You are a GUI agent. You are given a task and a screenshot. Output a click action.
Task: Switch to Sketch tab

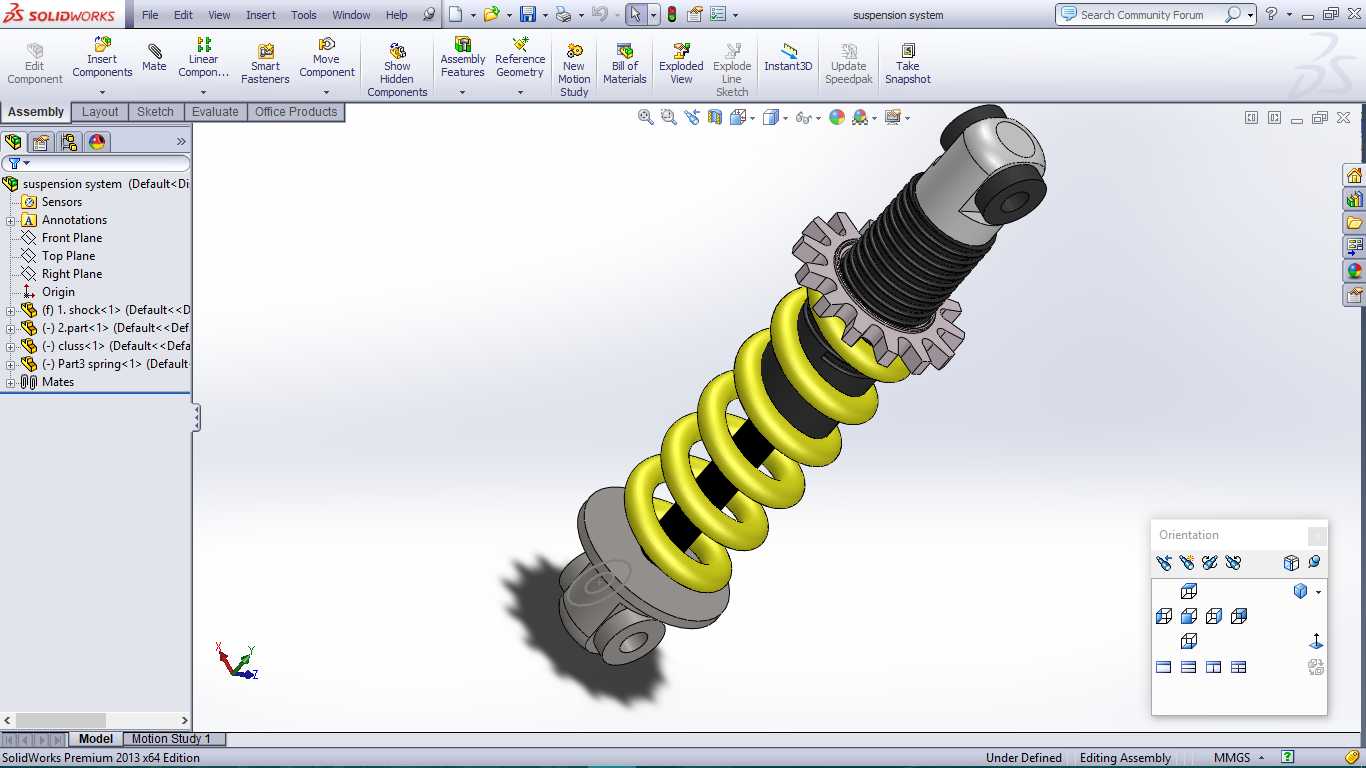155,112
